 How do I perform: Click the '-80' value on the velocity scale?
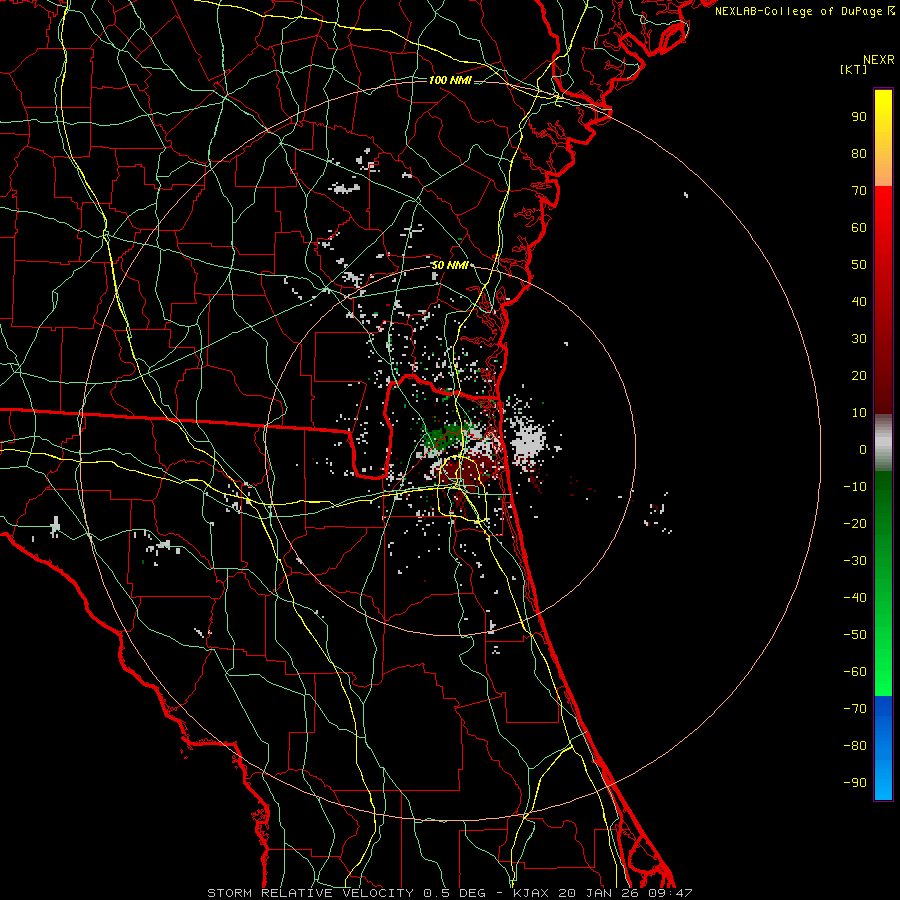click(x=855, y=746)
